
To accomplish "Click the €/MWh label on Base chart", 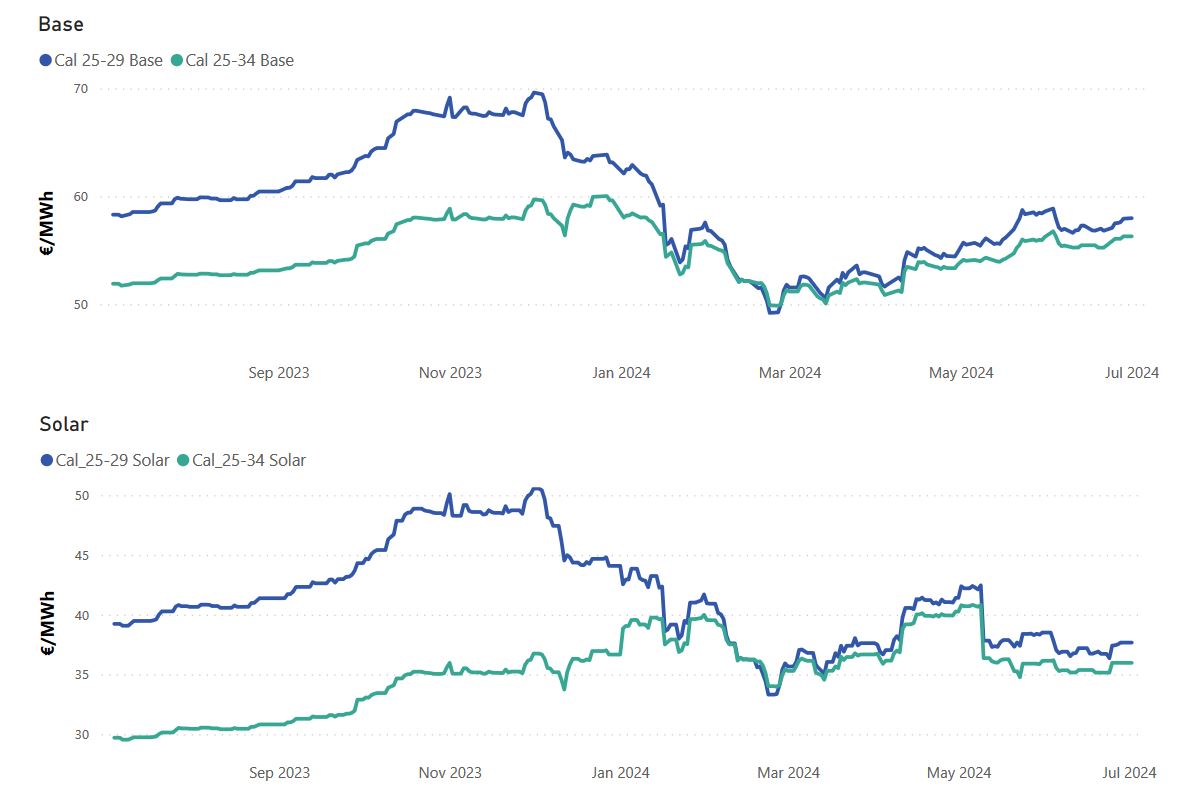I will [x=47, y=224].
